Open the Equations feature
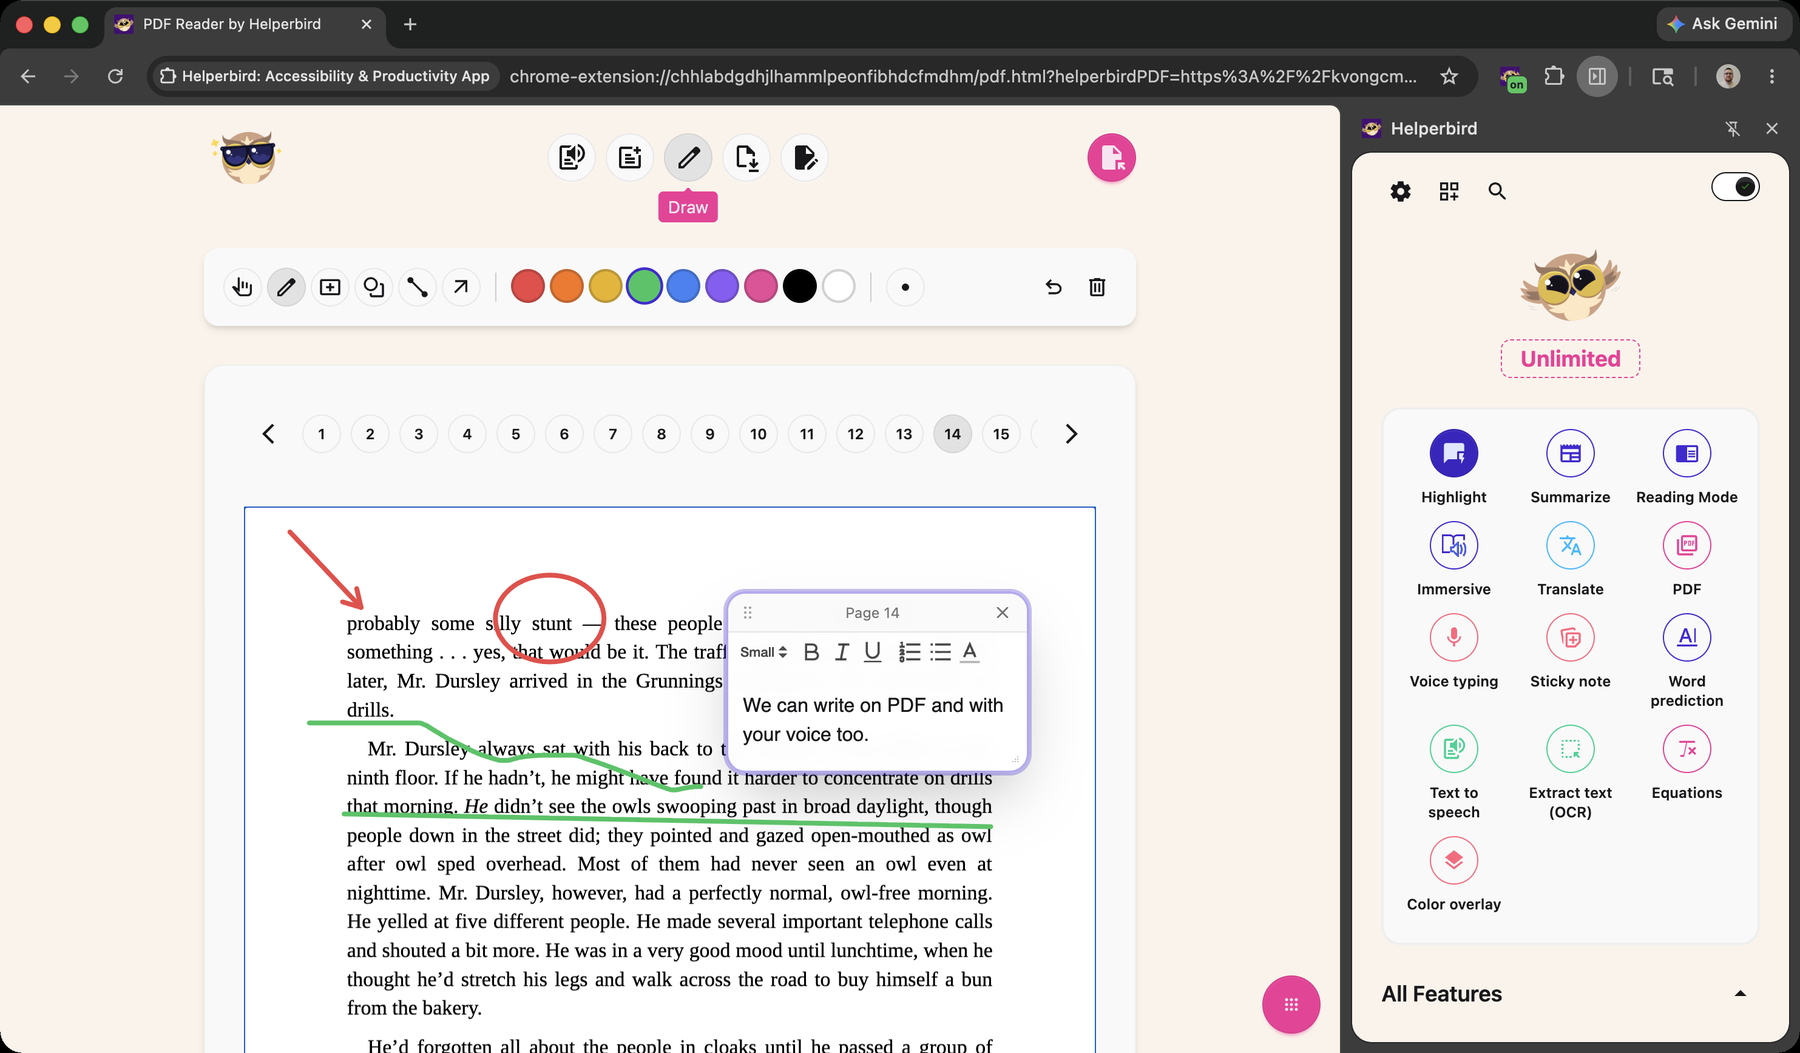Viewport: 1800px width, 1053px height. pyautogui.click(x=1687, y=763)
